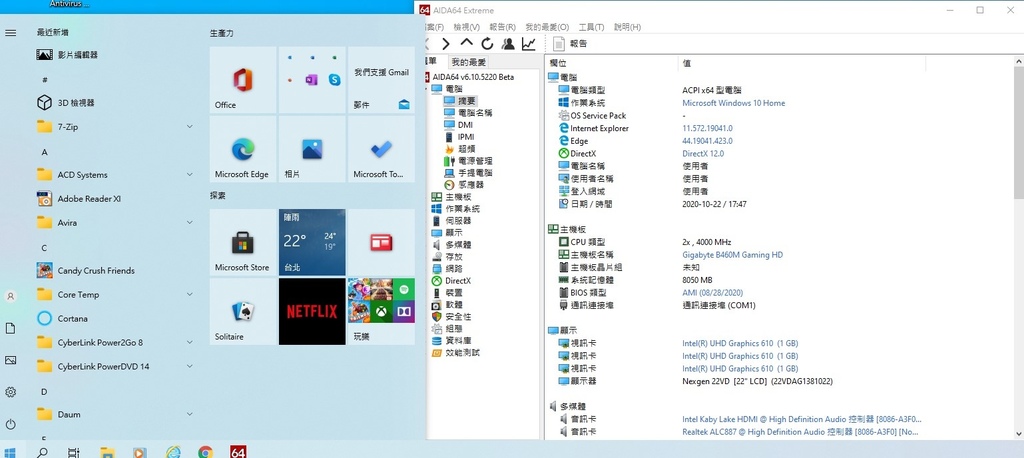Open AIDA64 user icon in toolbar

coord(507,44)
